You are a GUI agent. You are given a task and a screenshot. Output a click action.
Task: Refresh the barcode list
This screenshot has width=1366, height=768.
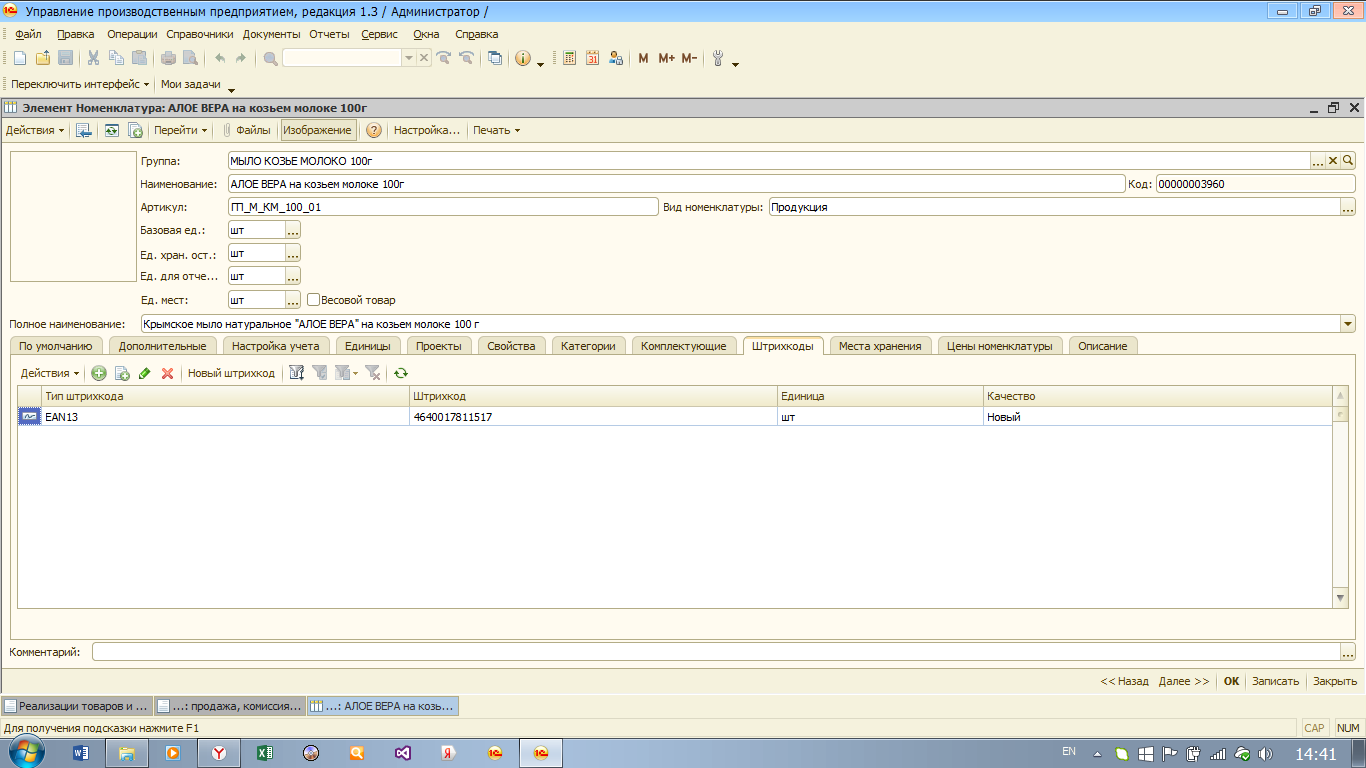point(401,373)
